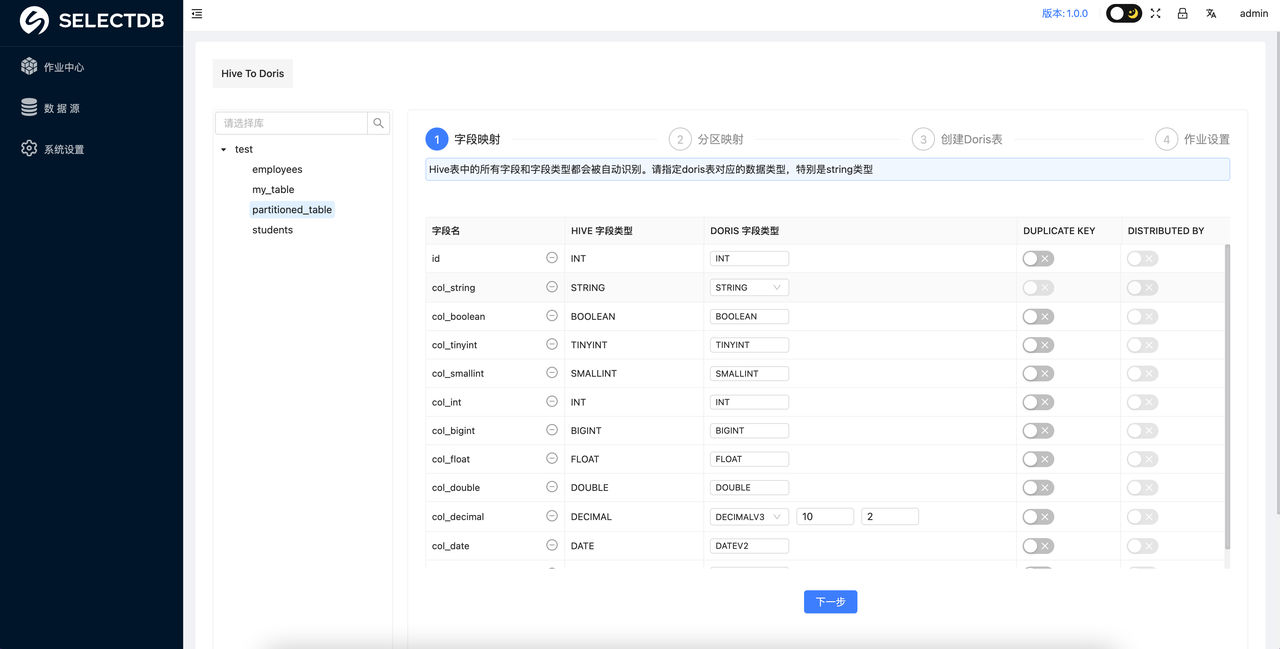Viewport: 1280px width, 649px height.
Task: Toggle dark mode theme switch
Action: 1124,13
